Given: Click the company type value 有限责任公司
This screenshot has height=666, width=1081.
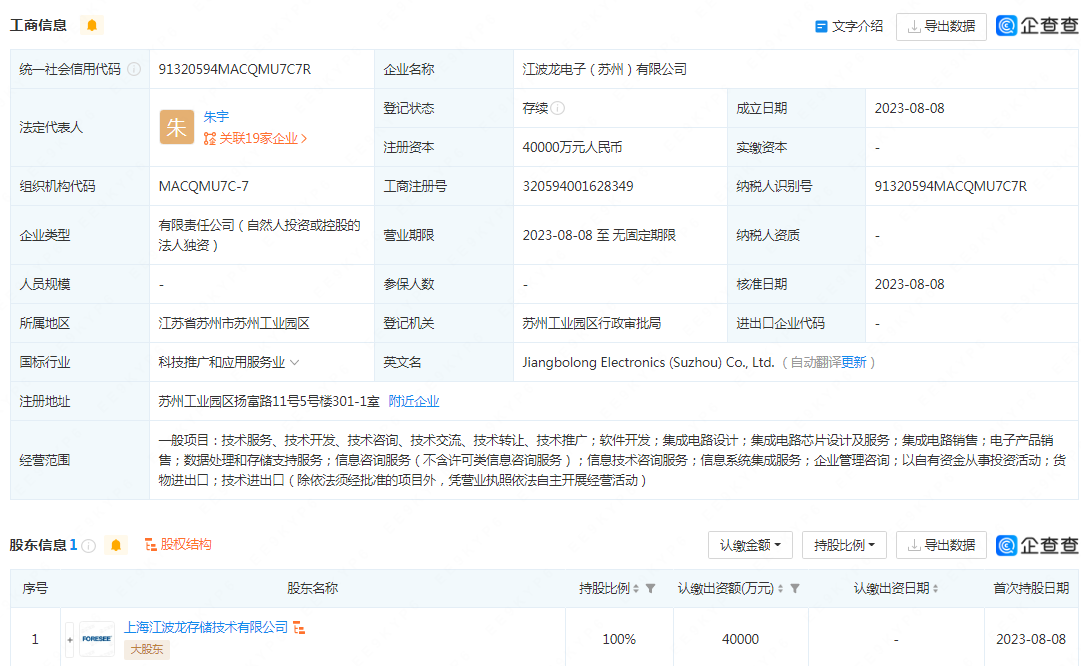Looking at the screenshot, I should tap(259, 235).
